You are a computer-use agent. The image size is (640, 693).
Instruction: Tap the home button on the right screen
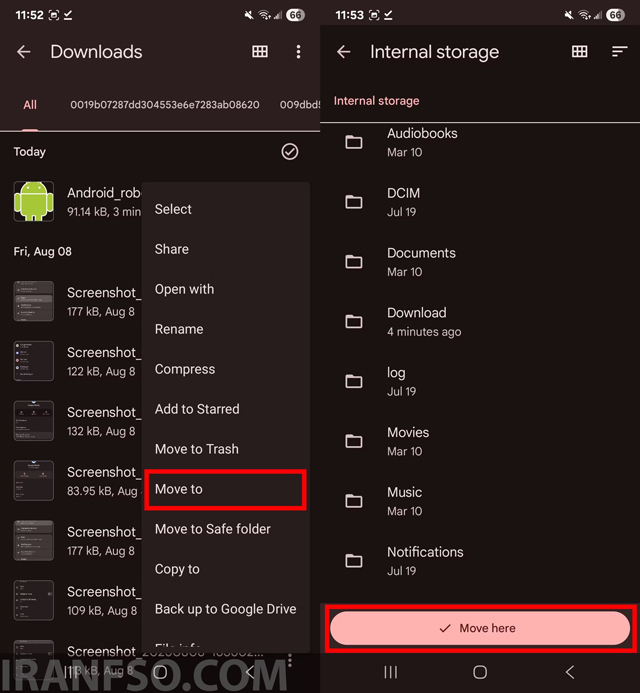click(480, 672)
